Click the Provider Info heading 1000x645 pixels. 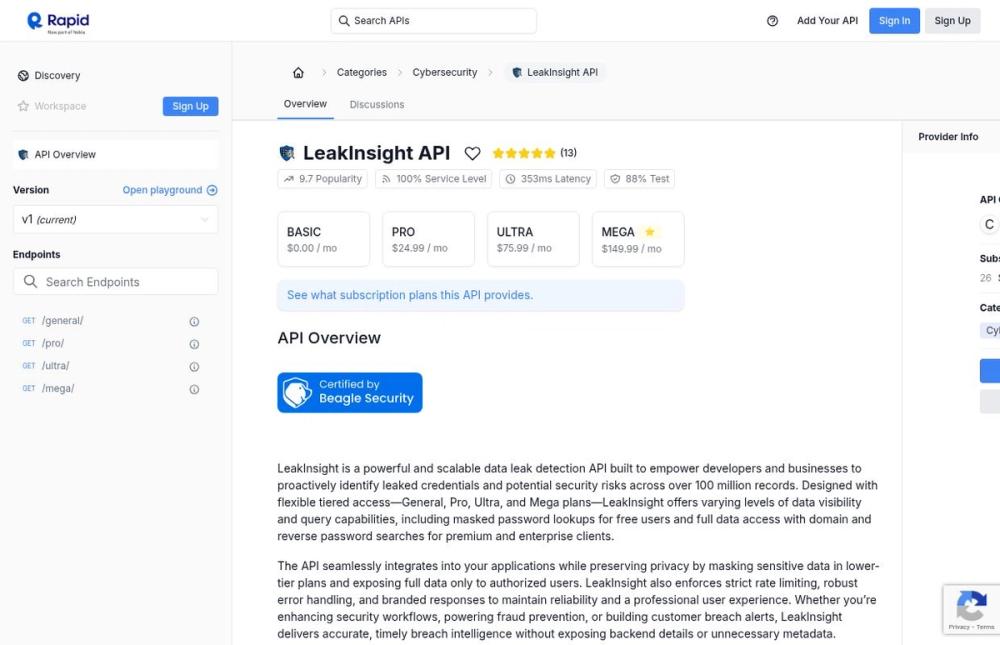pyautogui.click(x=948, y=137)
